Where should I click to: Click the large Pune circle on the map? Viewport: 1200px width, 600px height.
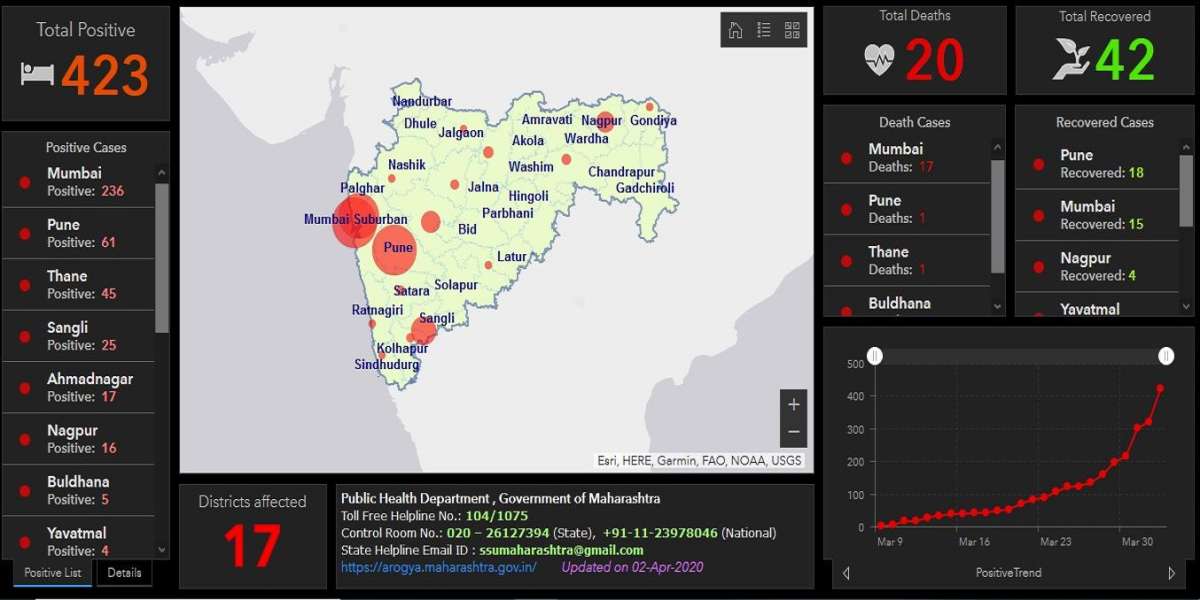click(x=394, y=250)
